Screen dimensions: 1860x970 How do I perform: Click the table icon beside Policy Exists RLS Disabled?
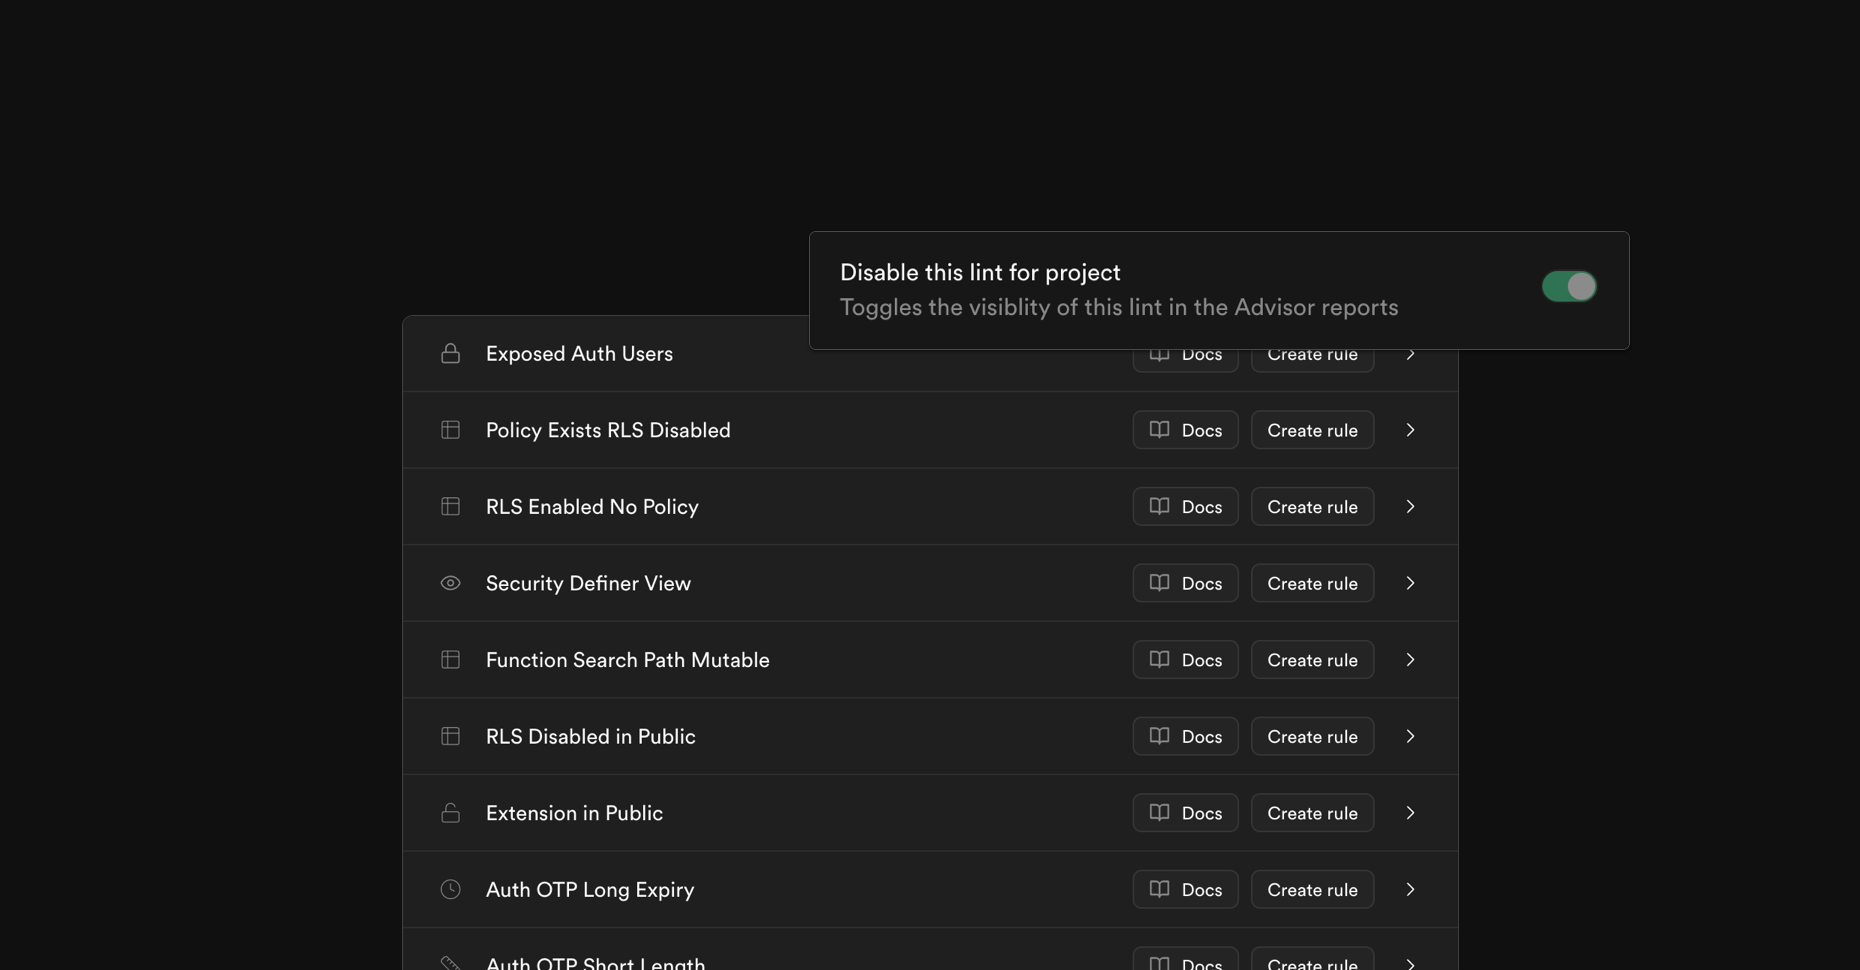tap(450, 430)
